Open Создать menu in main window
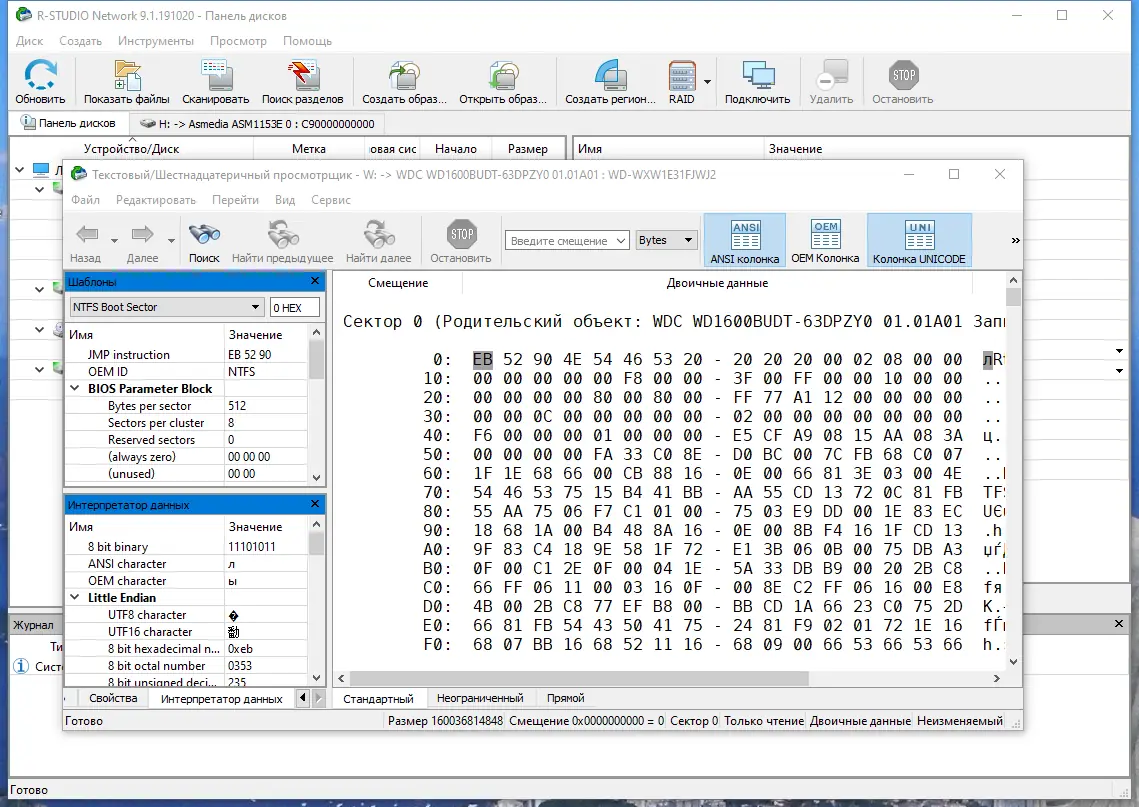1139x807 pixels. 81,41
